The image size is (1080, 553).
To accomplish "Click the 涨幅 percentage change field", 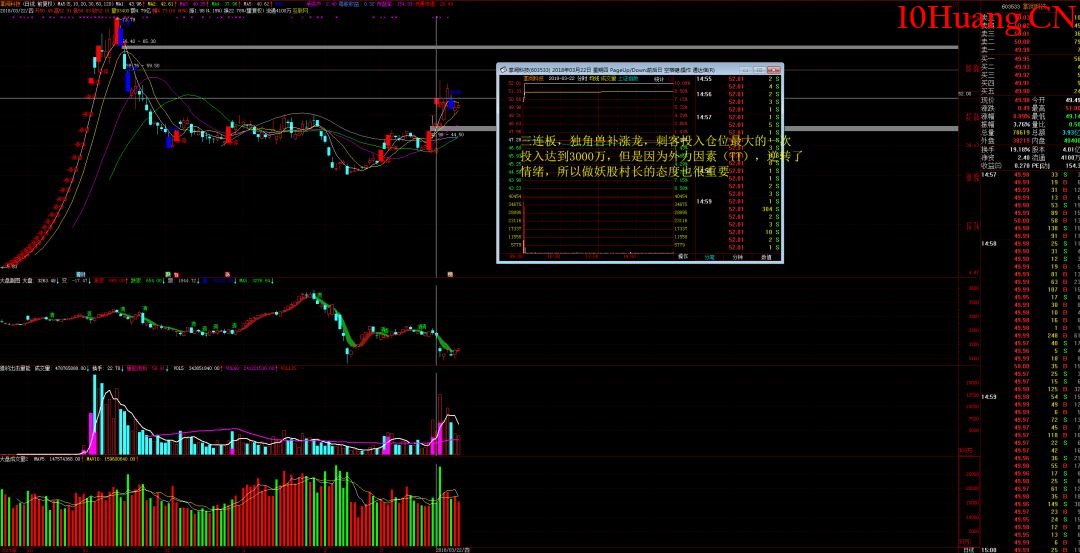I will click(x=1006, y=116).
